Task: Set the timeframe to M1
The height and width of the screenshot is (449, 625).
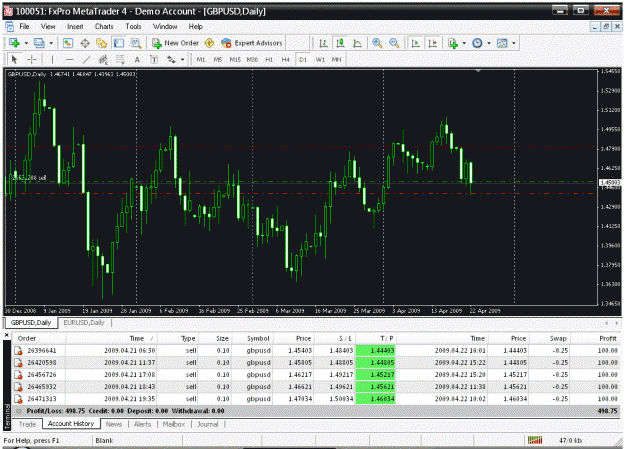Action: tap(201, 60)
